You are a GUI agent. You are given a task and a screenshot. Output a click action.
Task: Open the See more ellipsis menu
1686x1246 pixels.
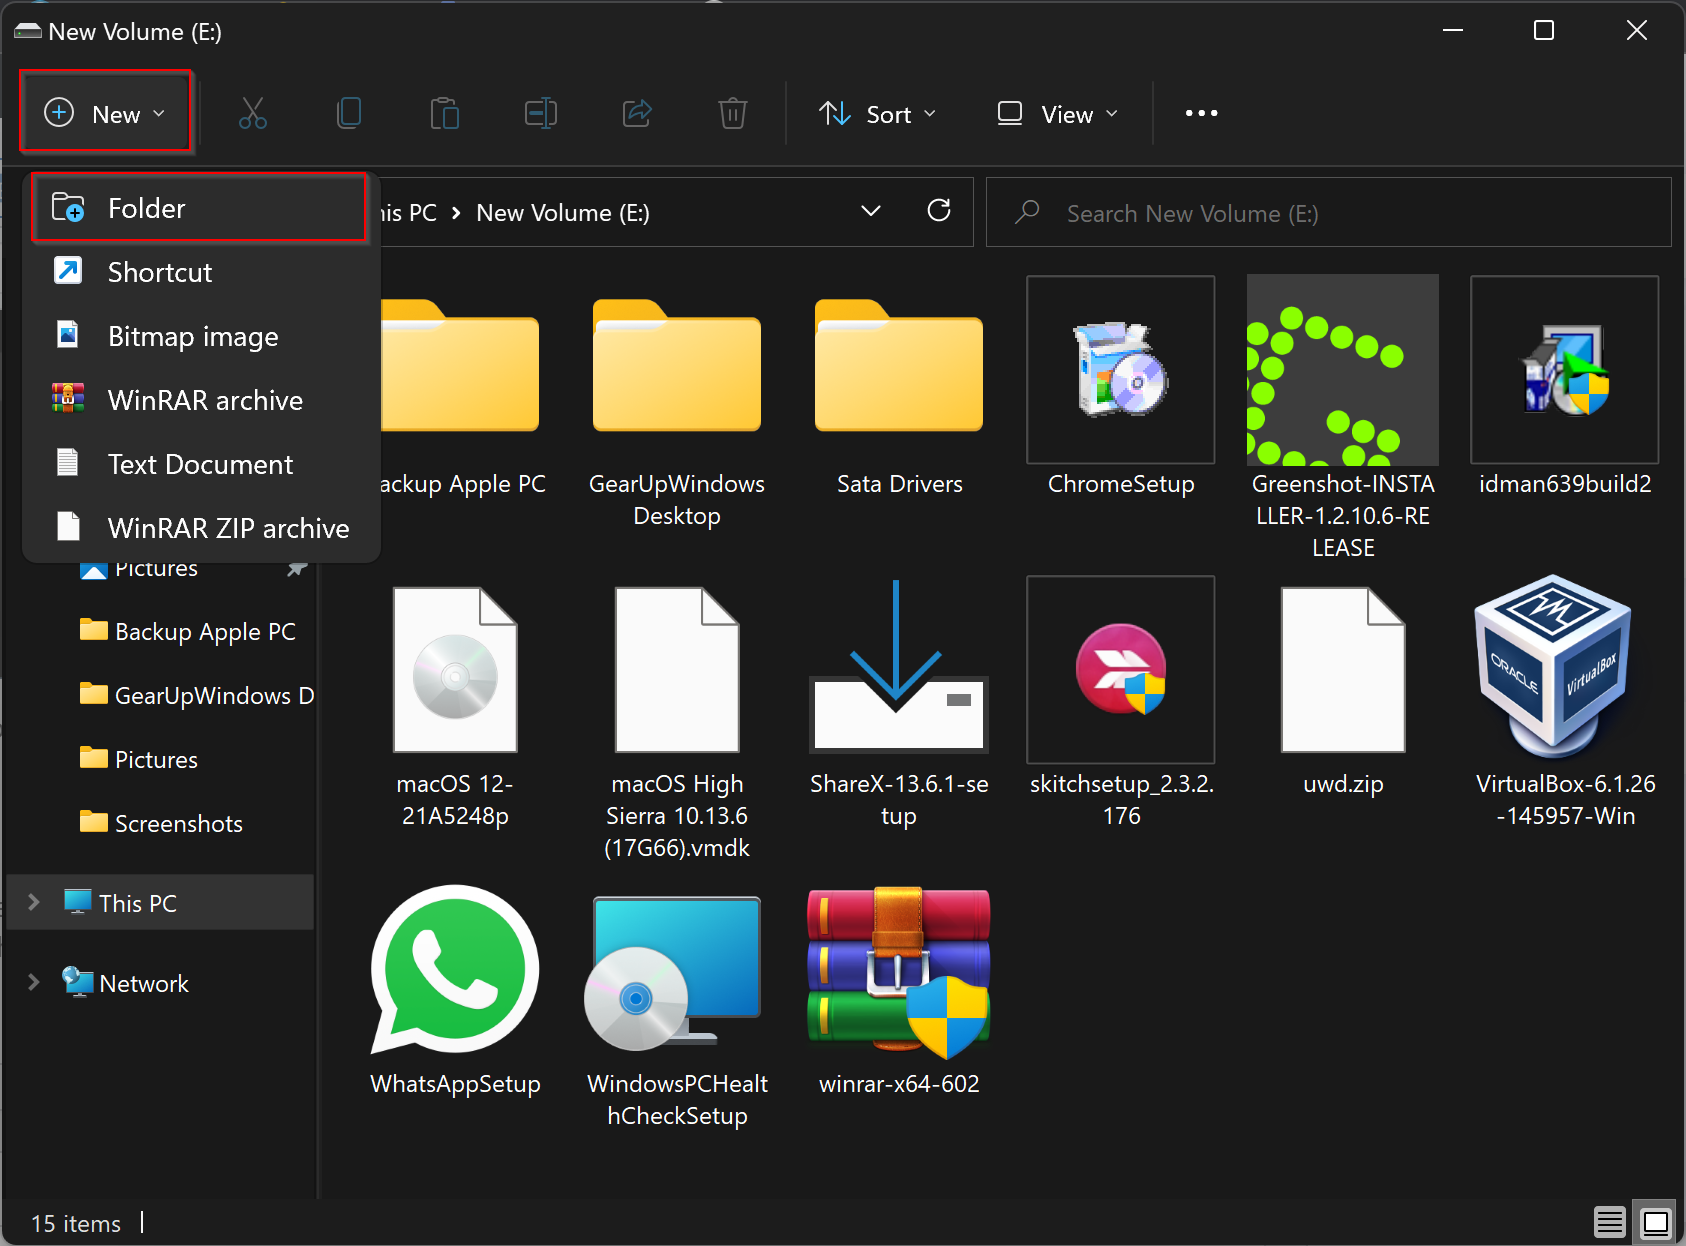(1201, 113)
